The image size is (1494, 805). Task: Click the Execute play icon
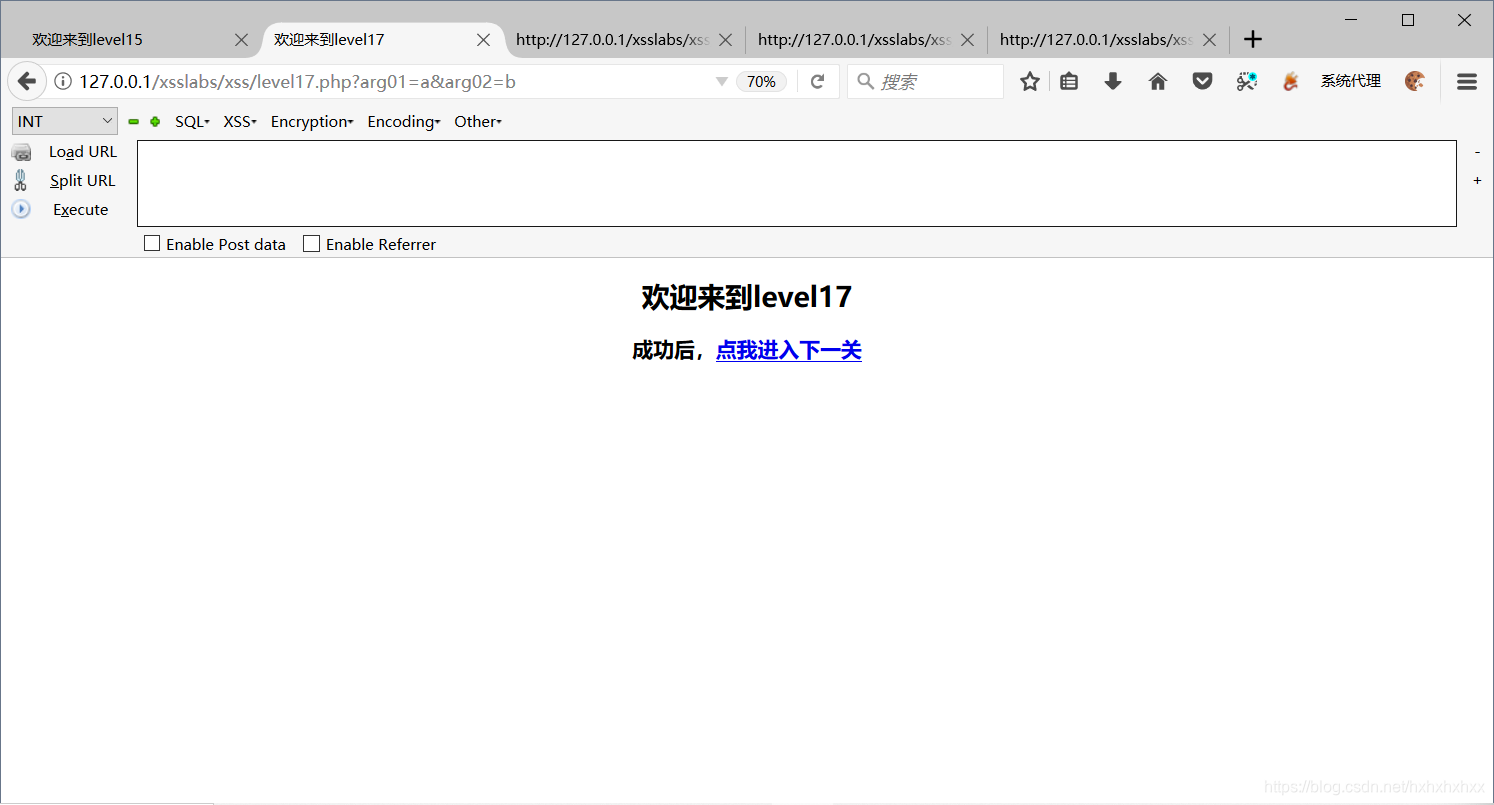pos(21,209)
